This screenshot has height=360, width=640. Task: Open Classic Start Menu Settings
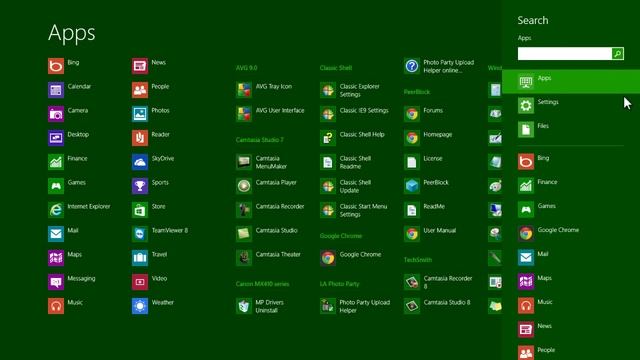[354, 210]
